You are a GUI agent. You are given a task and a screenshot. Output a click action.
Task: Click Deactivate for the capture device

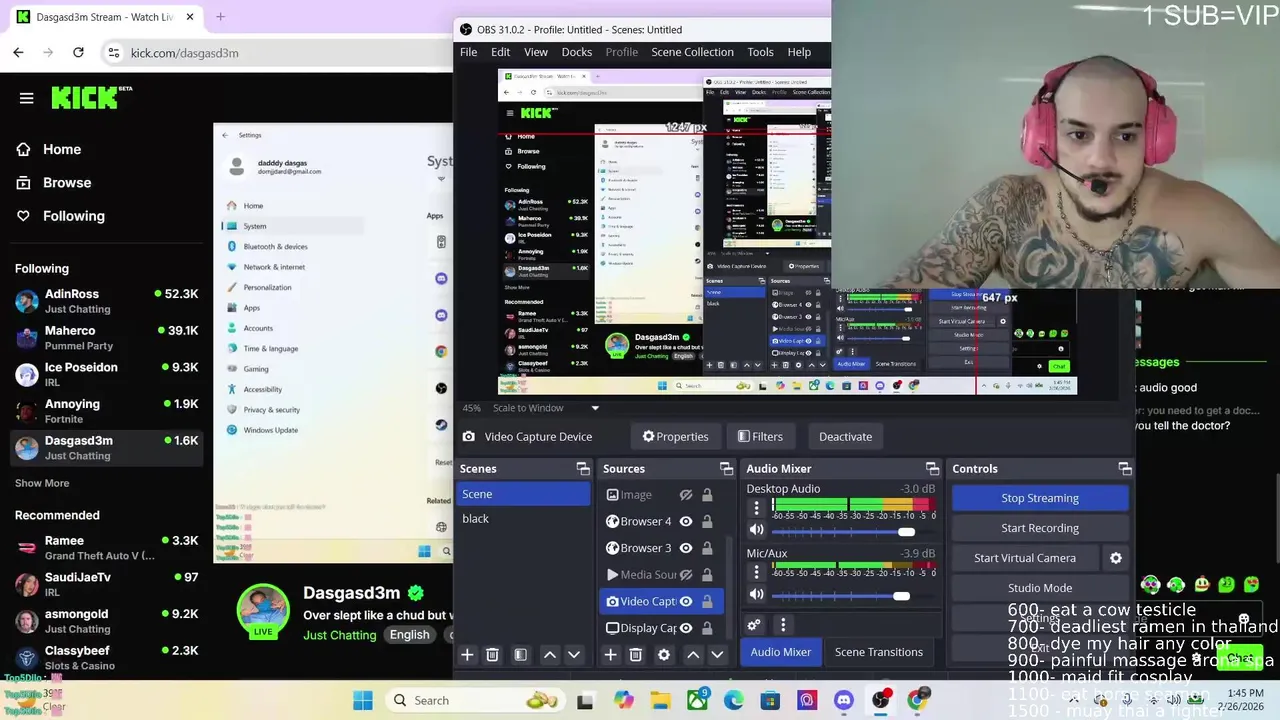(x=845, y=436)
